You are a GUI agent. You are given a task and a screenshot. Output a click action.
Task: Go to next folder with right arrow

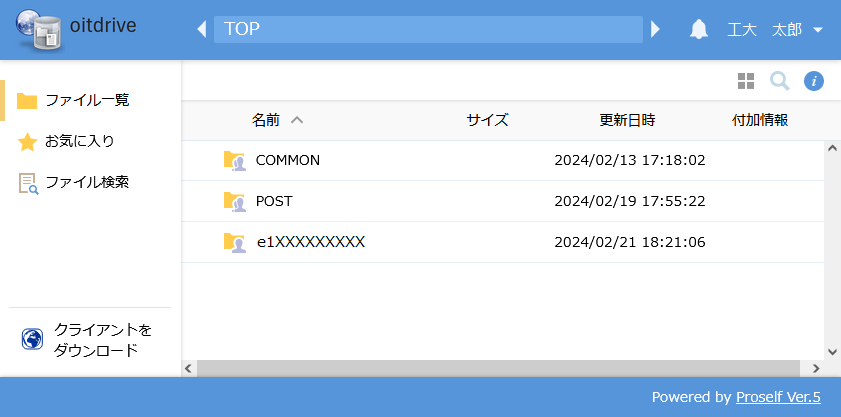pos(655,29)
